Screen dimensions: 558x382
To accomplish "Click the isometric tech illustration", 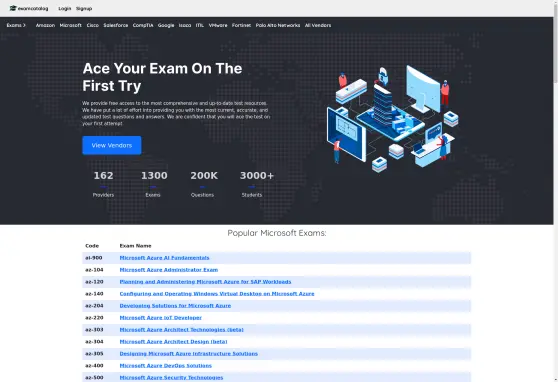I will (393, 118).
